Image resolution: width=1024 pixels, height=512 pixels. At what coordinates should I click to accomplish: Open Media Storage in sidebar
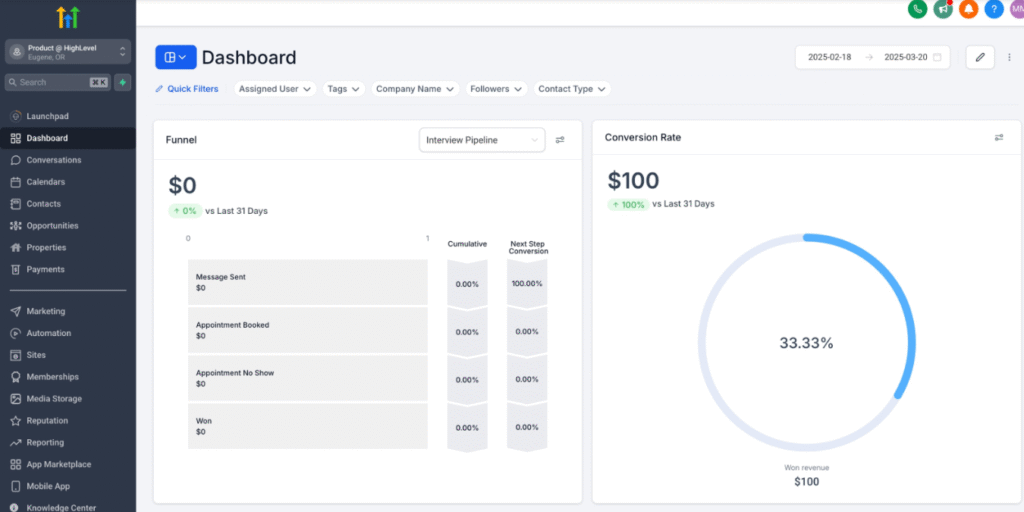(68, 399)
